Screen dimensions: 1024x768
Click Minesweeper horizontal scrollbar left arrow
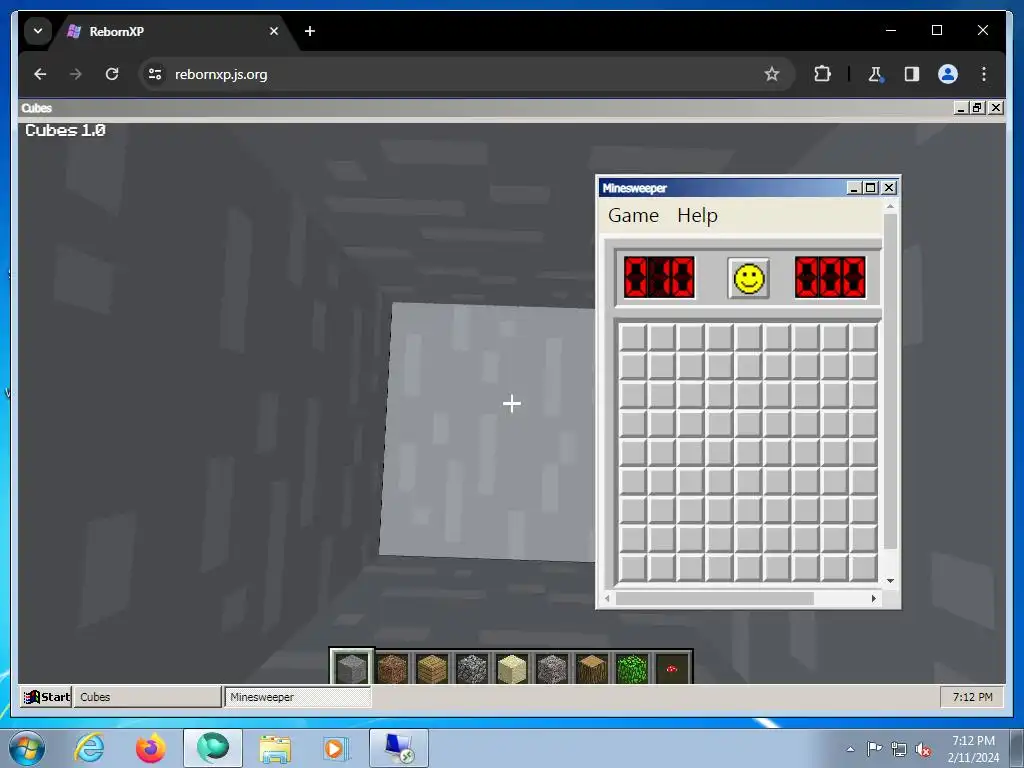point(607,598)
